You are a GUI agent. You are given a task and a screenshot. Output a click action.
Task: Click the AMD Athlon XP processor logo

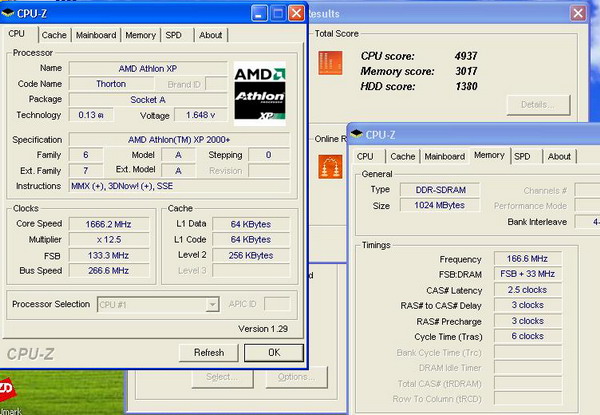point(260,94)
